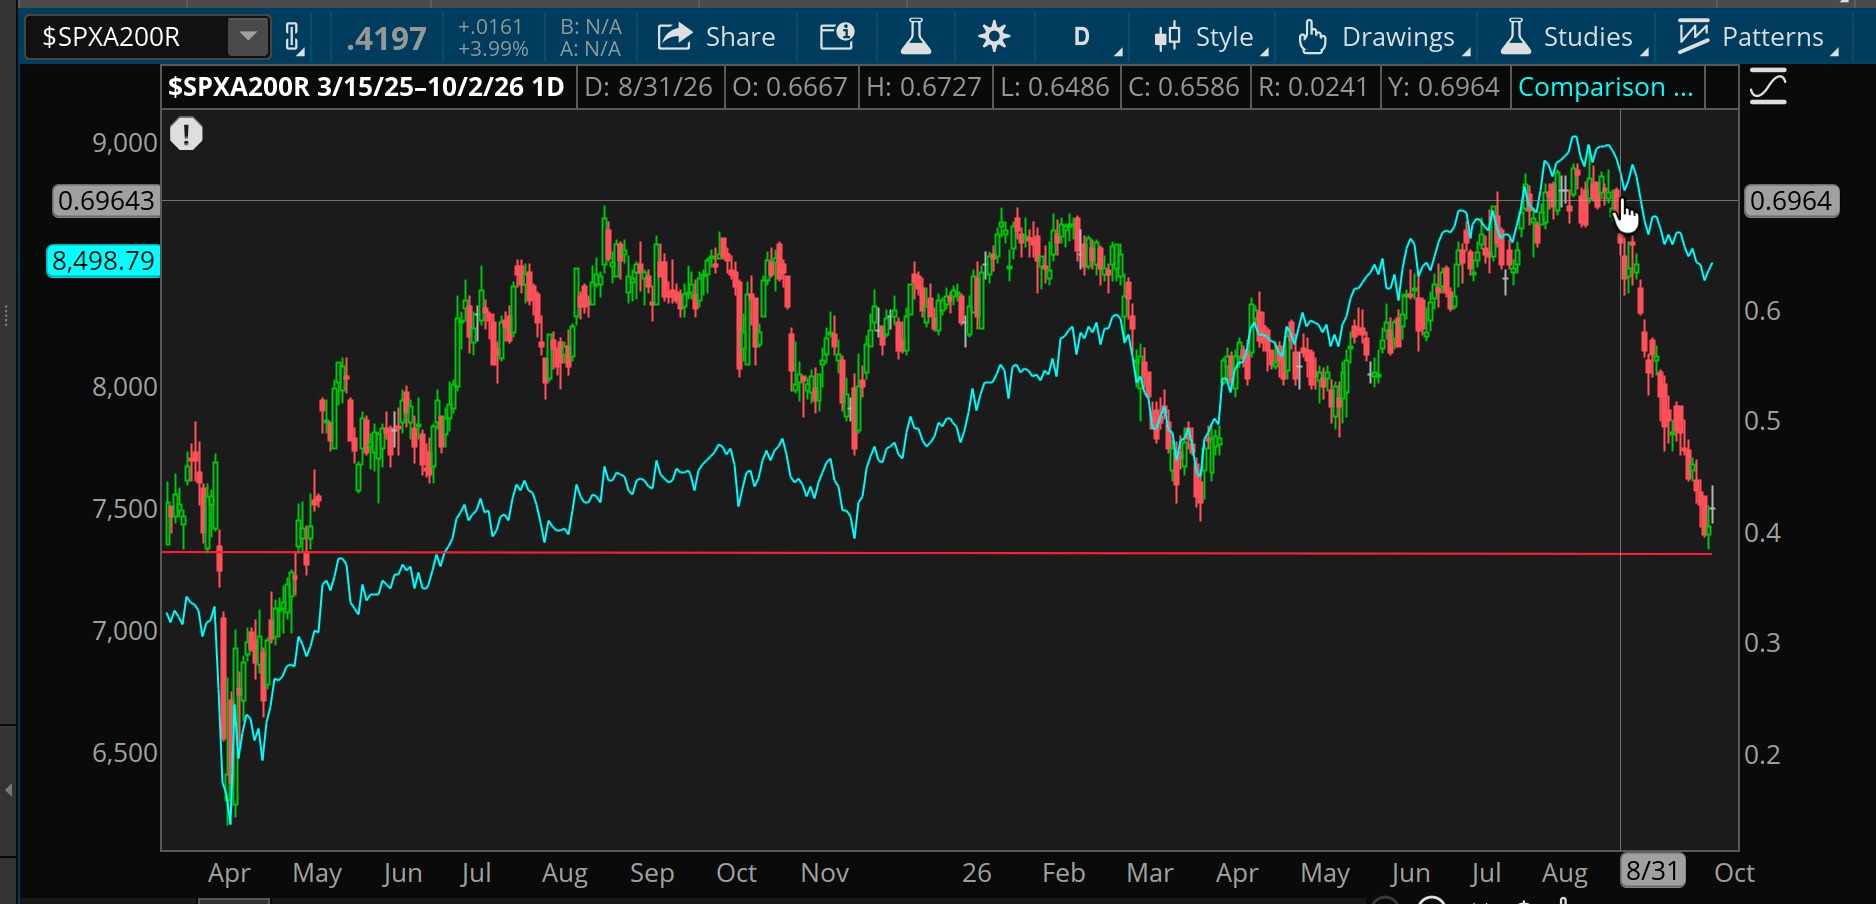
Task: Click the flask icon before the gear
Action: 915,37
